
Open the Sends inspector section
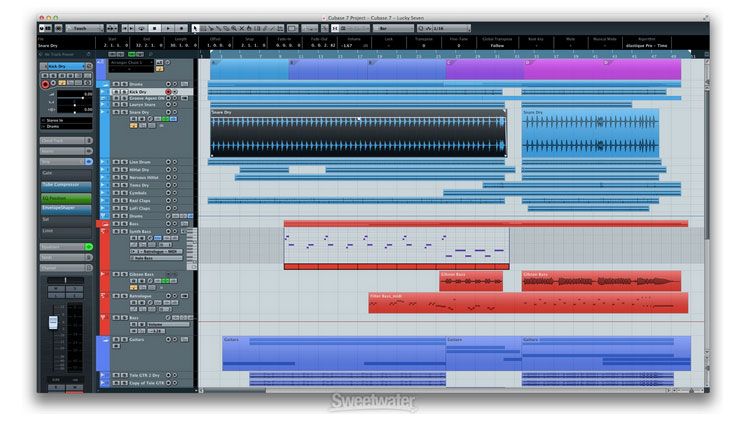click(x=66, y=257)
